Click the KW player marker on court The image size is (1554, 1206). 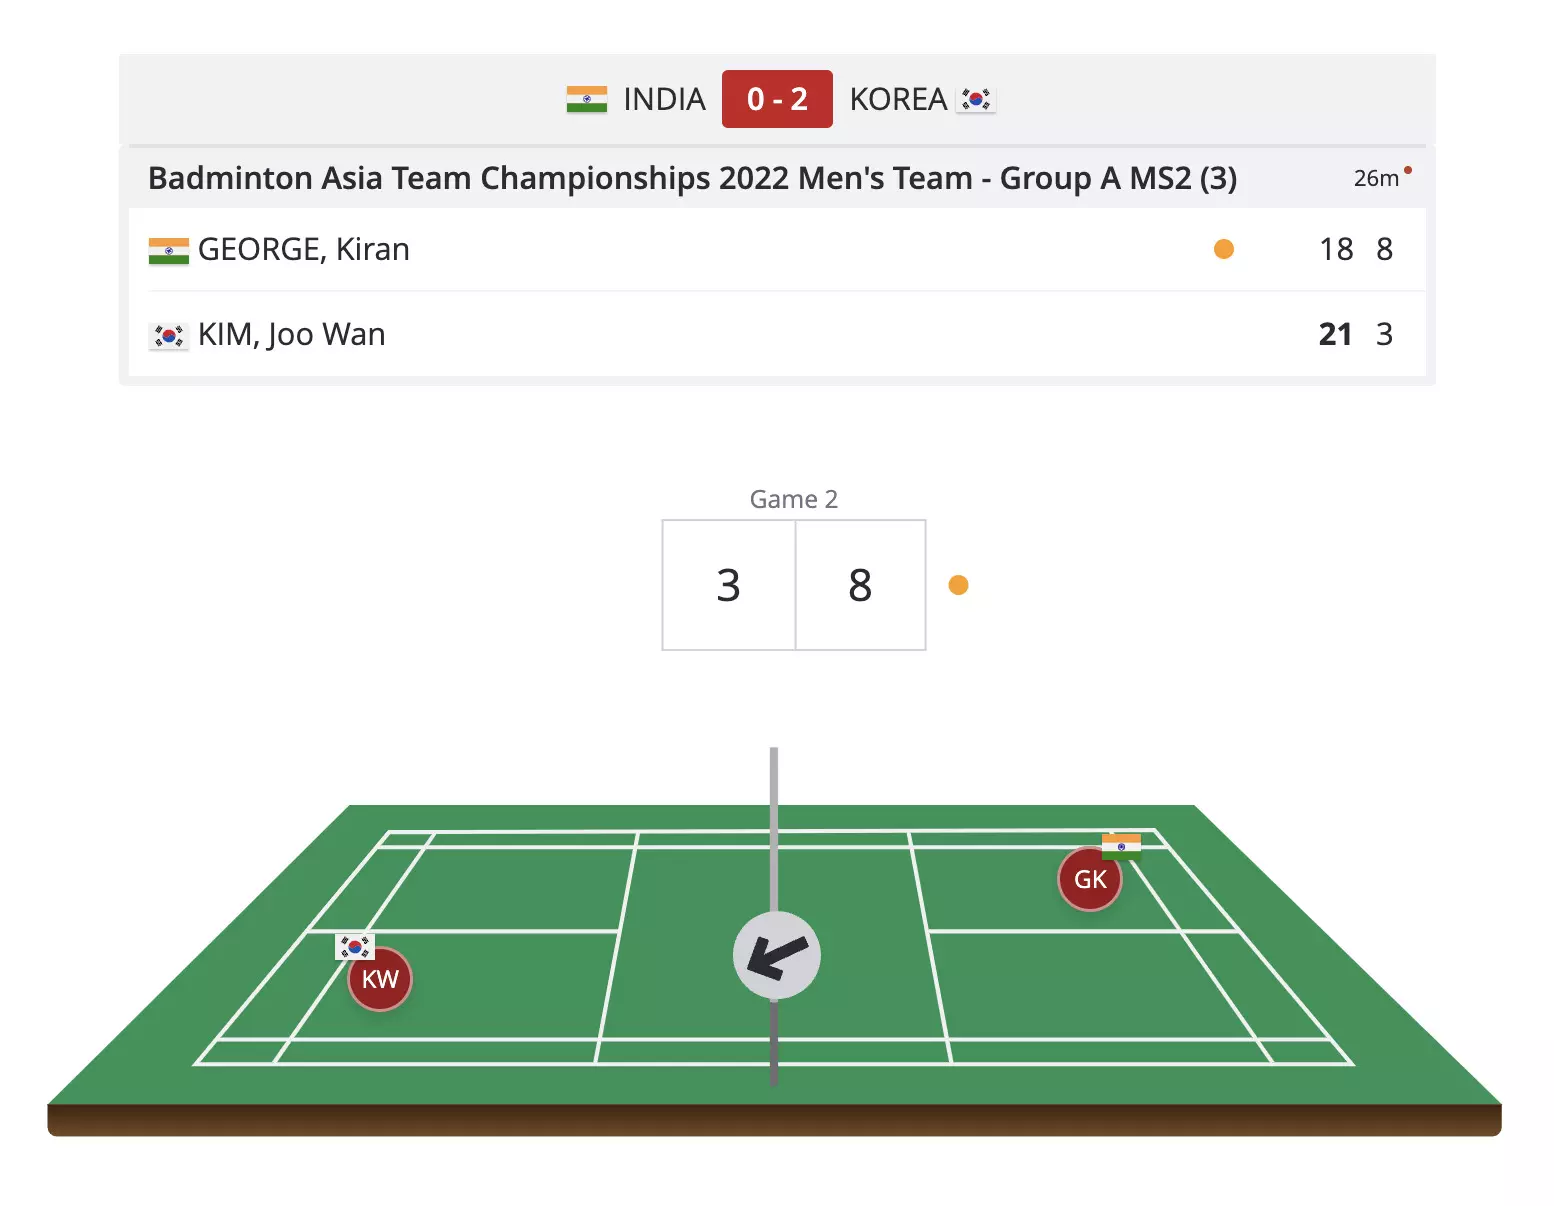coord(380,979)
